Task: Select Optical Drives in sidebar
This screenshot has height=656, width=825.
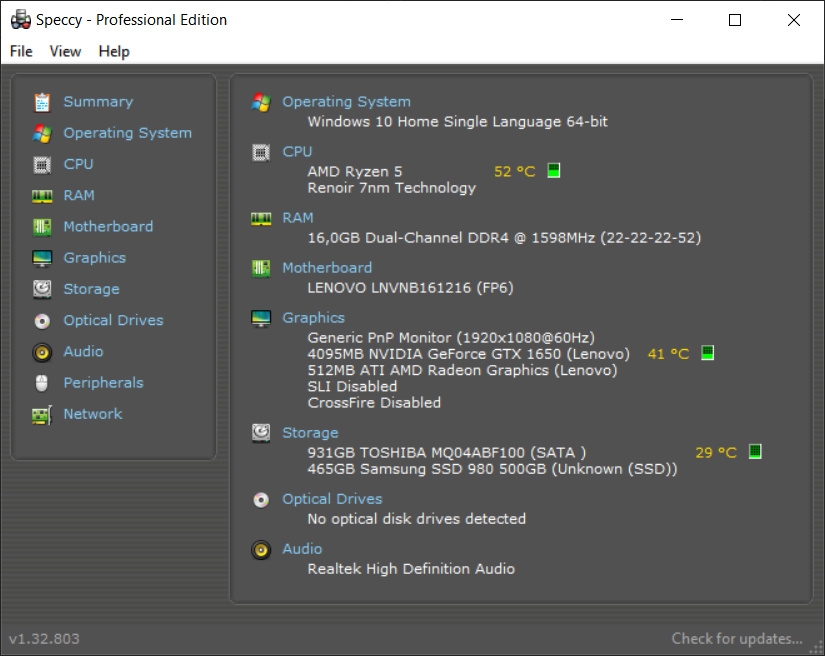Action: [x=113, y=320]
